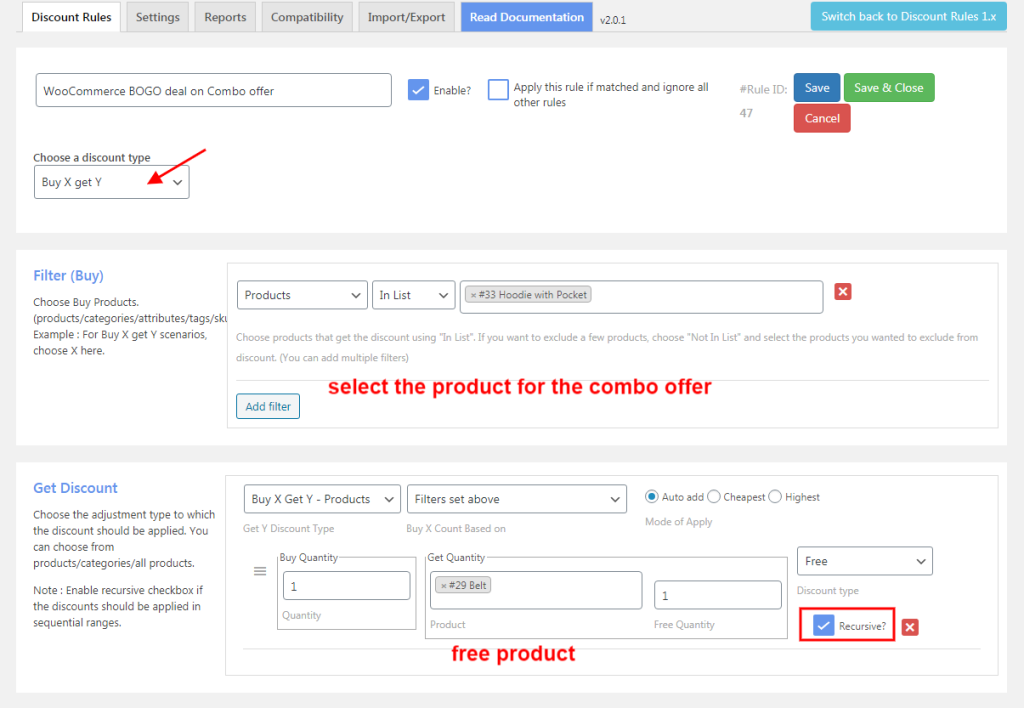The height and width of the screenshot is (708, 1024).
Task: Click the Add filter button
Action: [267, 406]
